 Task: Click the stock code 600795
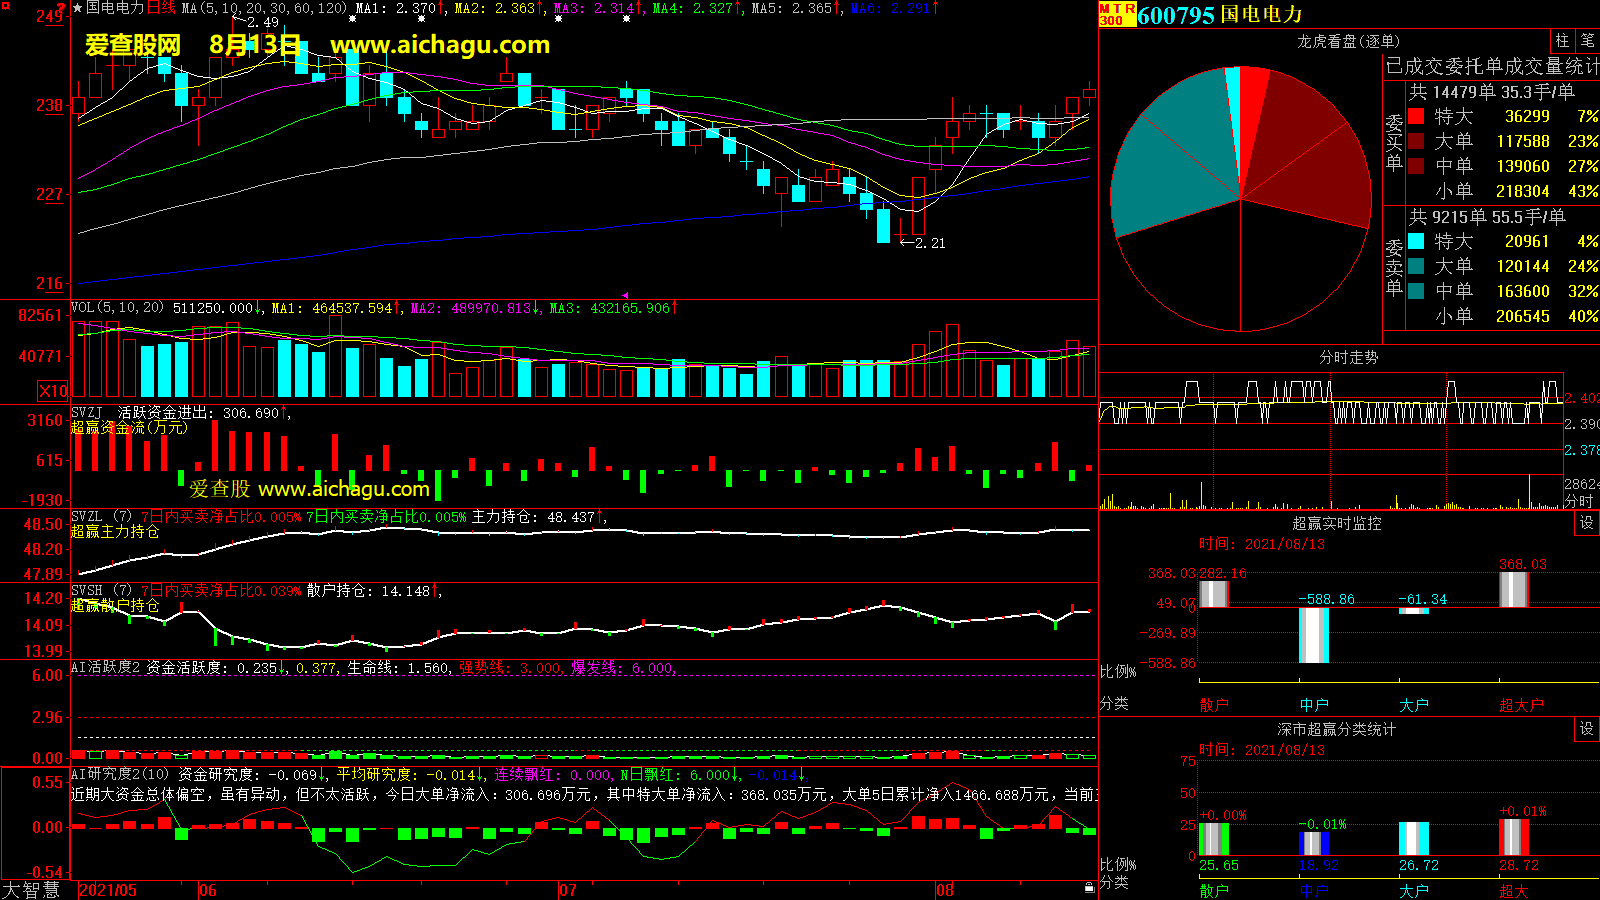(1176, 15)
